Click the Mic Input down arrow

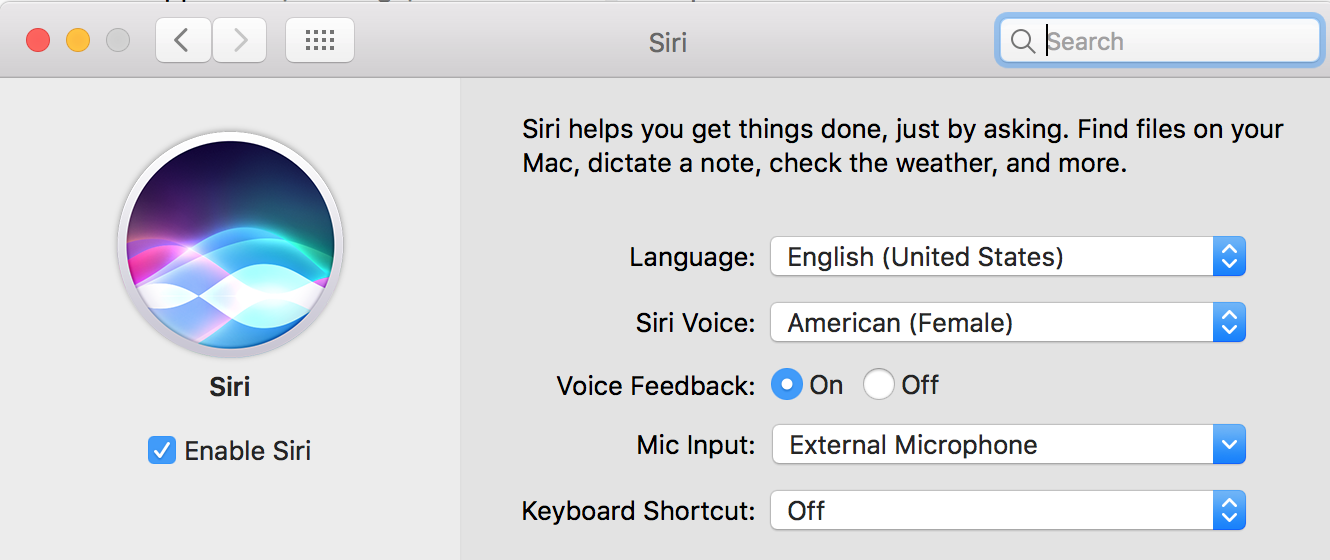[x=1229, y=445]
